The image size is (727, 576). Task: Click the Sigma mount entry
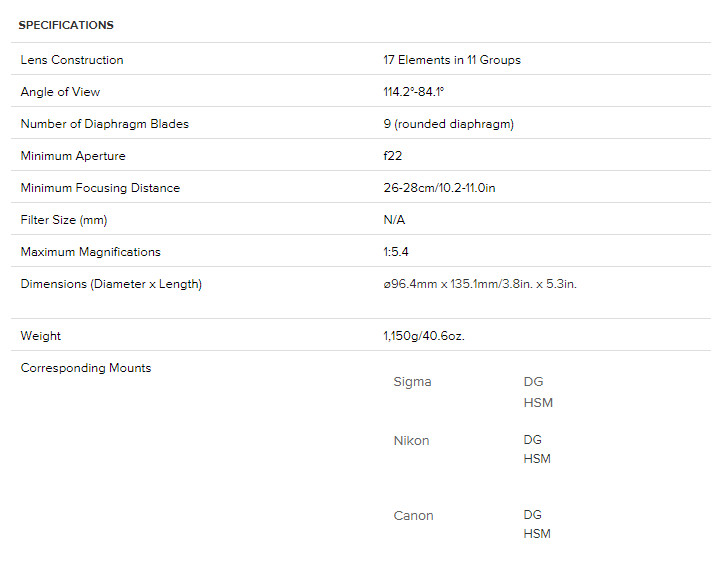(413, 382)
